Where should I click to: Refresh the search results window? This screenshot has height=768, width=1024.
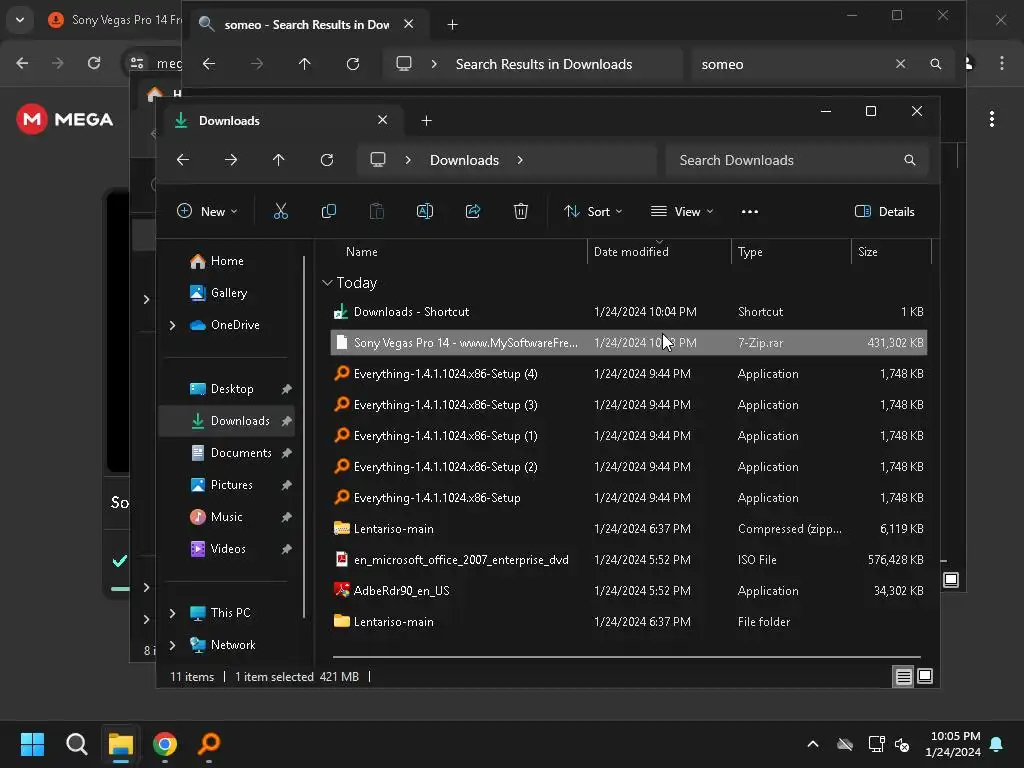353,64
